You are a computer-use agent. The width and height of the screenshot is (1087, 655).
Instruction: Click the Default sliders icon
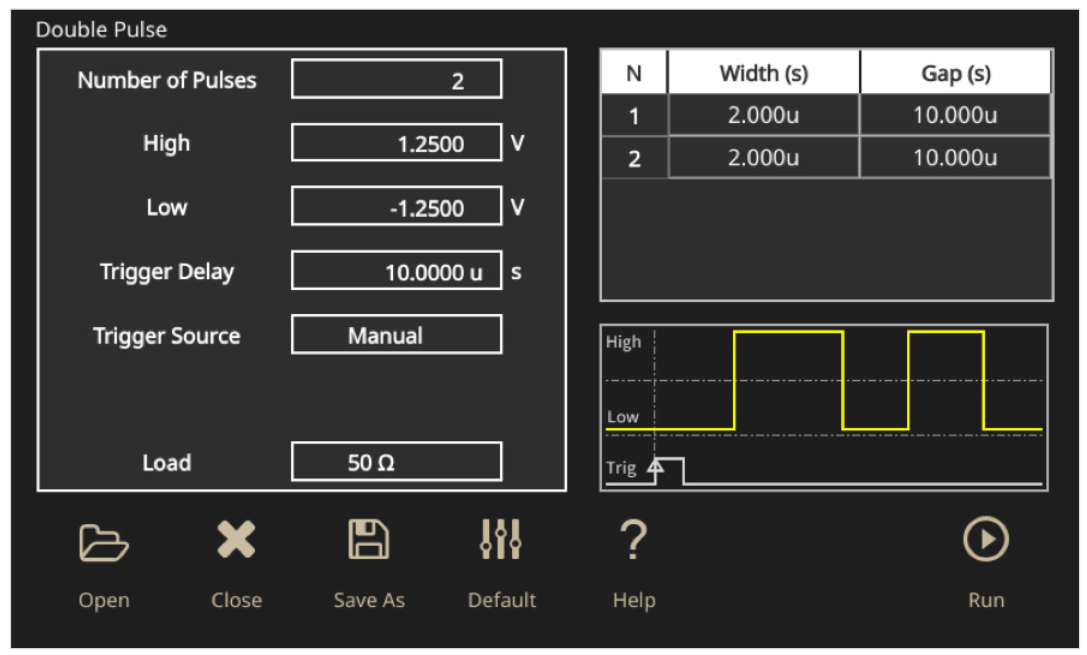[x=501, y=539]
